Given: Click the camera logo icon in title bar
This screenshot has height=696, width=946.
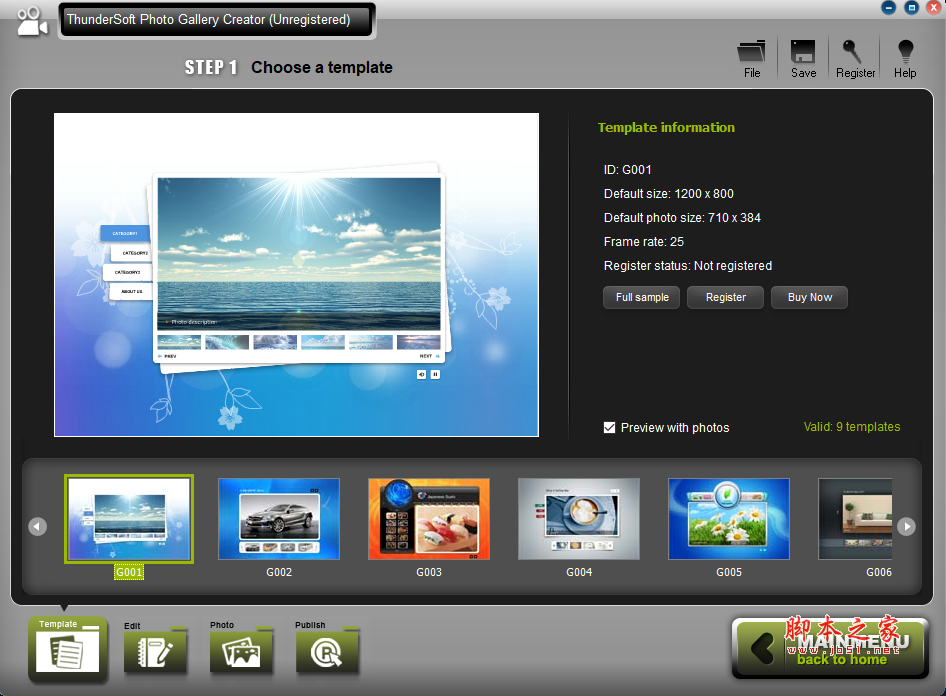Looking at the screenshot, I should pos(32,22).
